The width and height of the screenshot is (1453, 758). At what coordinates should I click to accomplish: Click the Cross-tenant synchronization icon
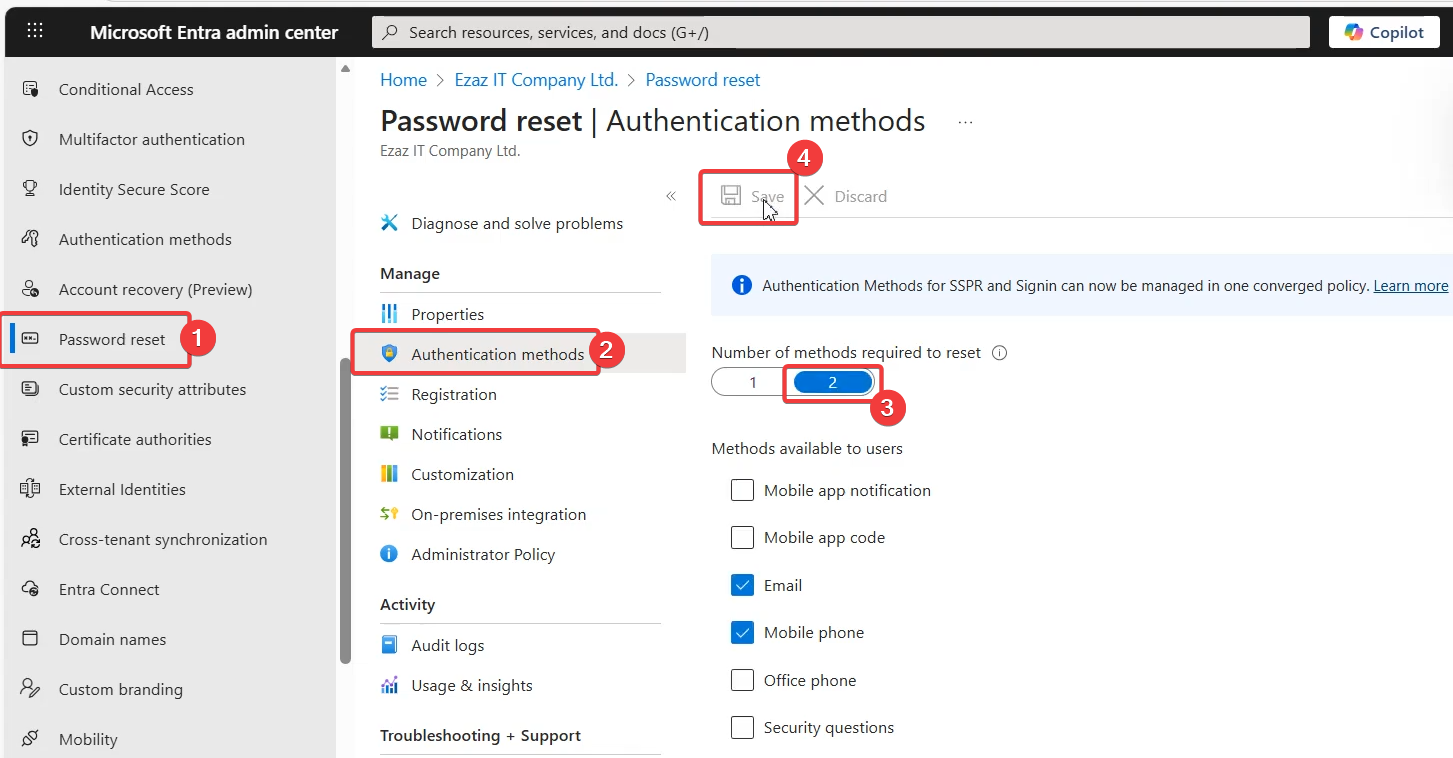[30, 539]
